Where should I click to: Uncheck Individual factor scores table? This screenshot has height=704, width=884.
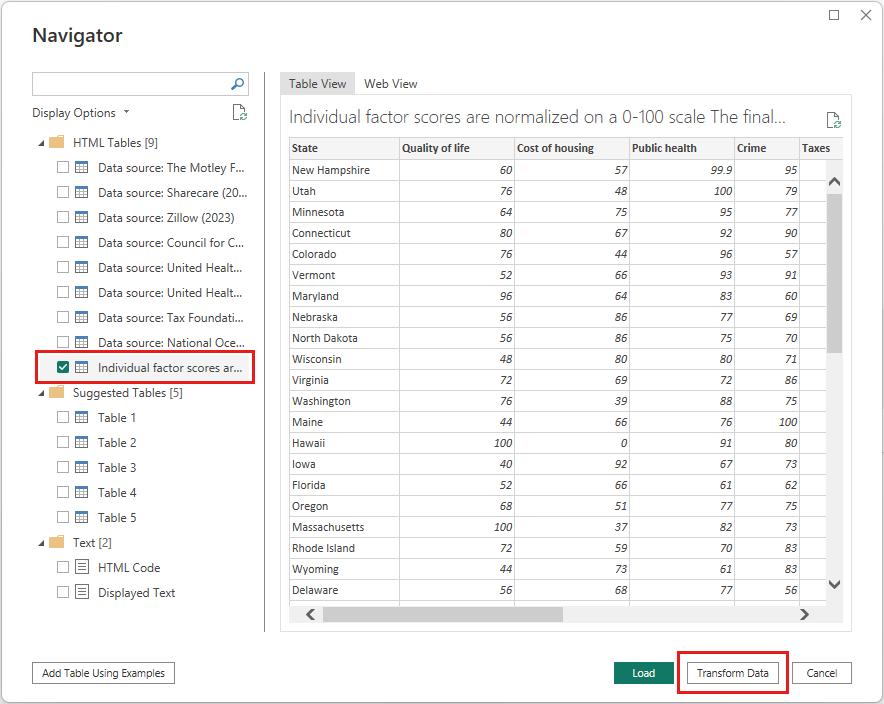(x=62, y=367)
